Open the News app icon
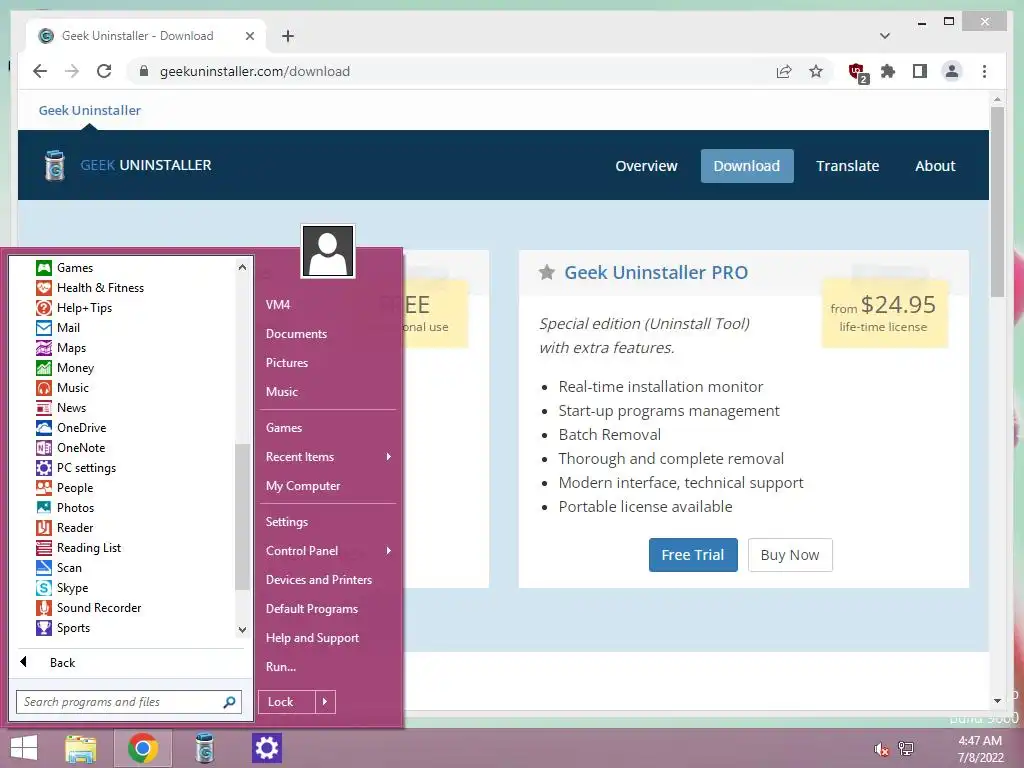 (x=44, y=408)
